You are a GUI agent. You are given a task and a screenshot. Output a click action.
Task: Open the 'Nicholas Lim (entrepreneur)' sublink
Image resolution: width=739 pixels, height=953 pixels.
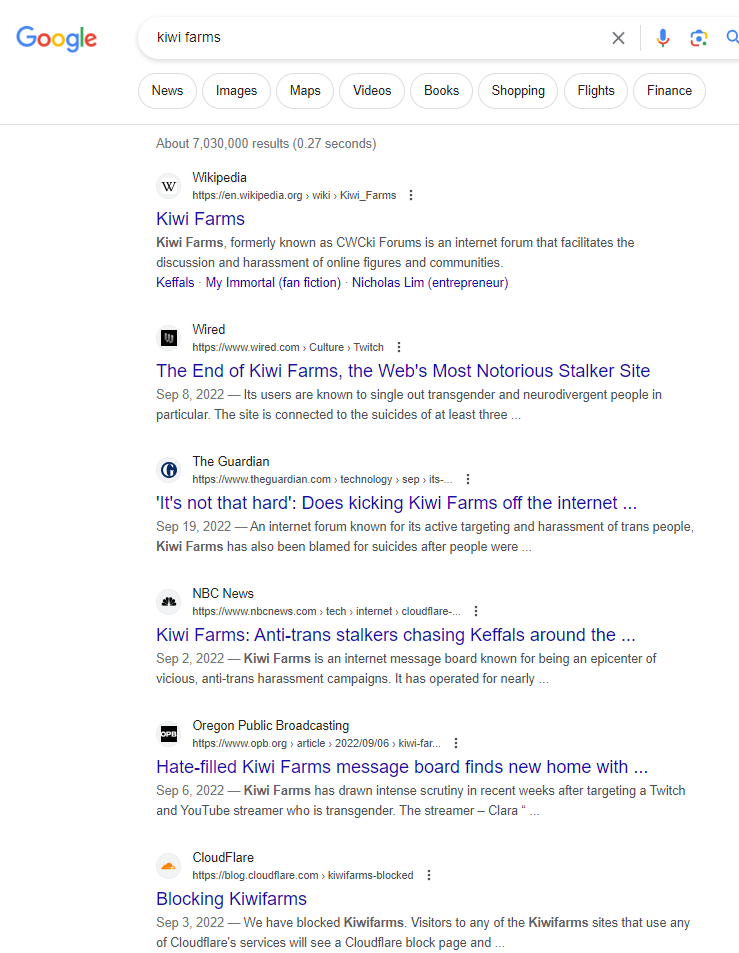430,283
